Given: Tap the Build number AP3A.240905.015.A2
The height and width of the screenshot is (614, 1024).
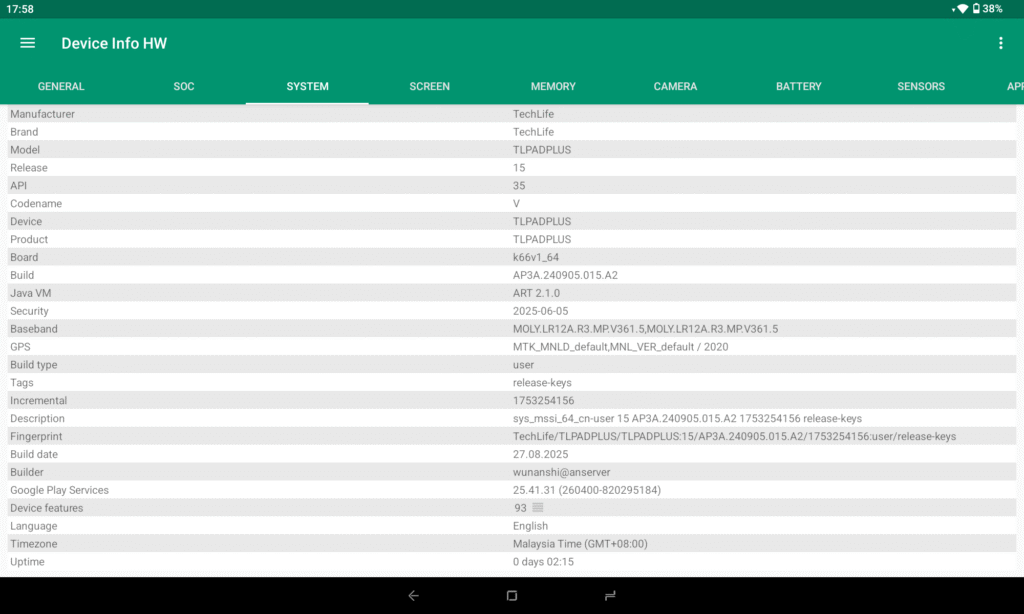Looking at the screenshot, I should [565, 275].
